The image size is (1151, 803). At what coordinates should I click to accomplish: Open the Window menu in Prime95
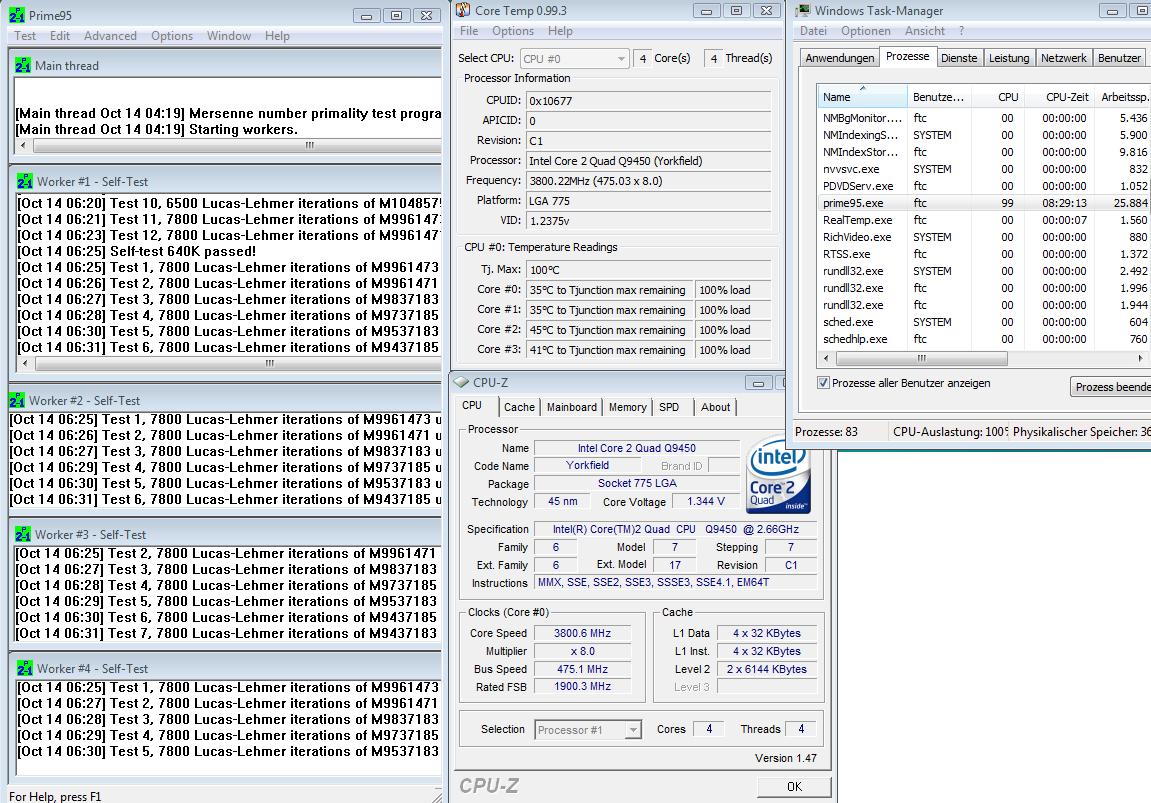229,36
